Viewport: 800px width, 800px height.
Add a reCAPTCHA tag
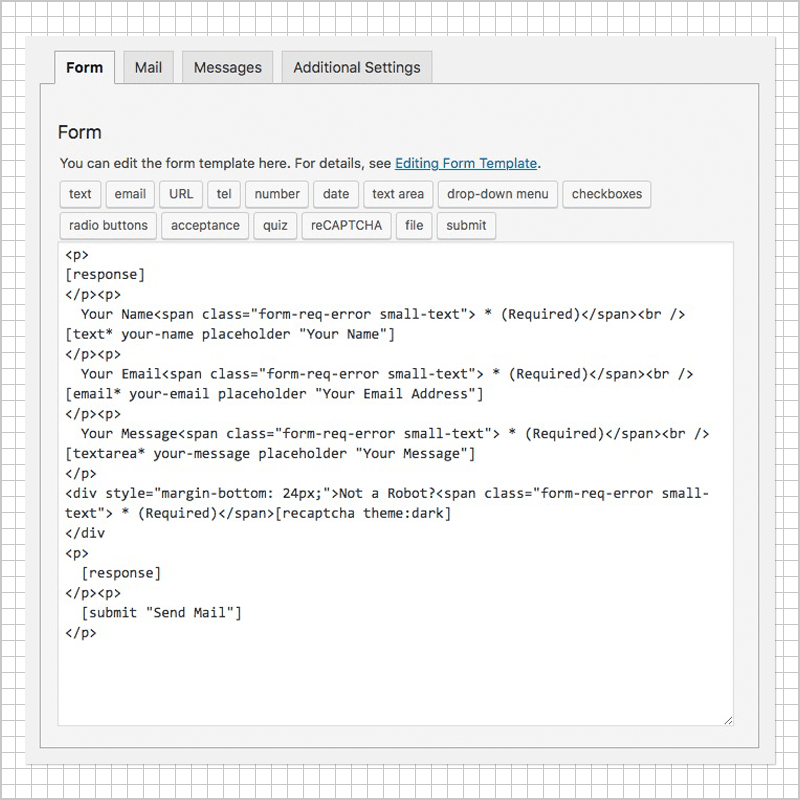tap(346, 226)
